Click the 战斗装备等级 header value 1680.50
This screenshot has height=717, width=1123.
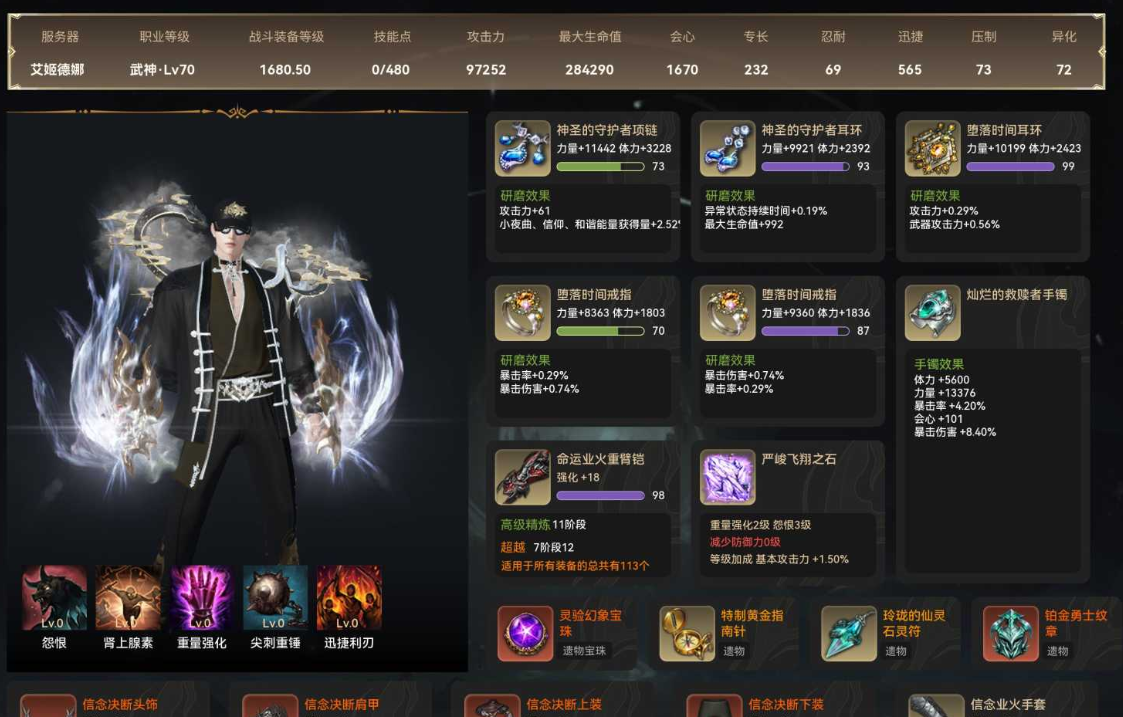285,69
